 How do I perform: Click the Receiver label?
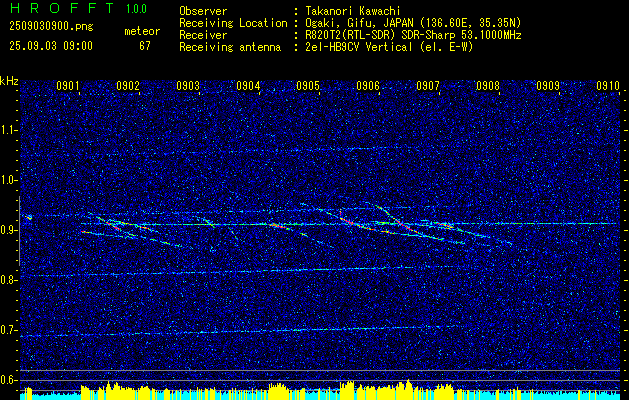203,35
